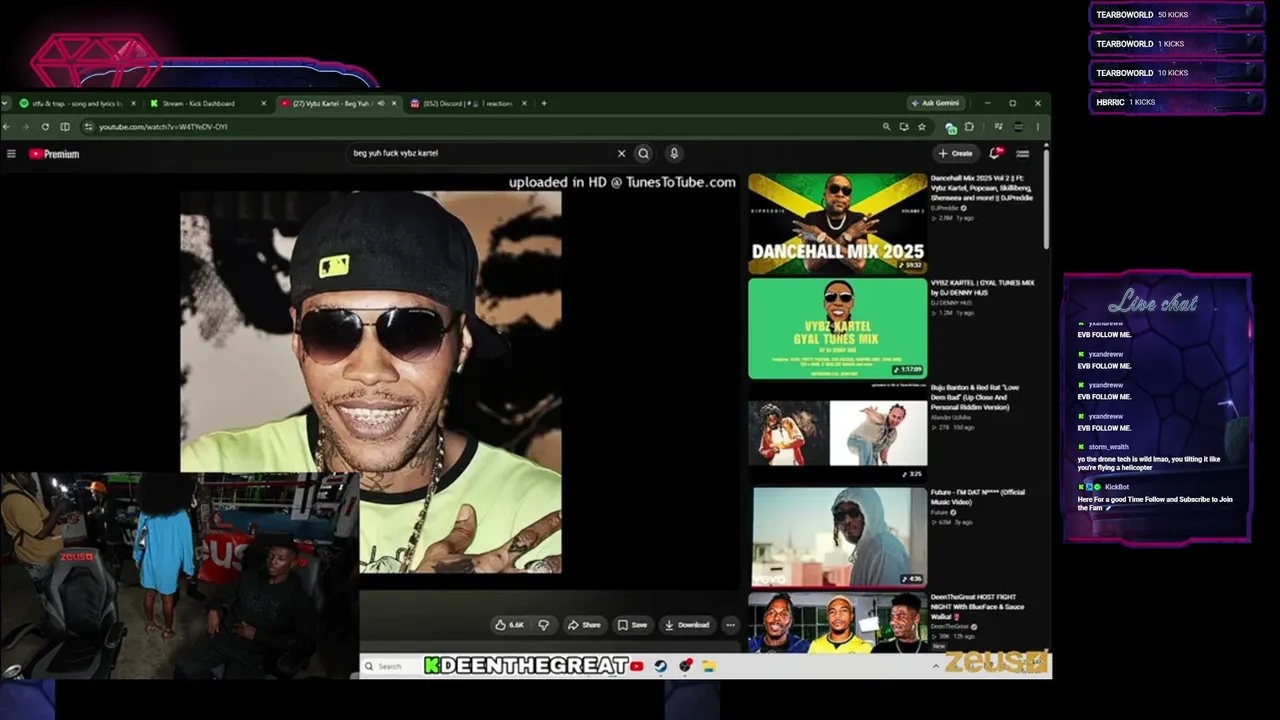The image size is (1280, 720).
Task: Click the browser address bar URL
Action: click(163, 127)
